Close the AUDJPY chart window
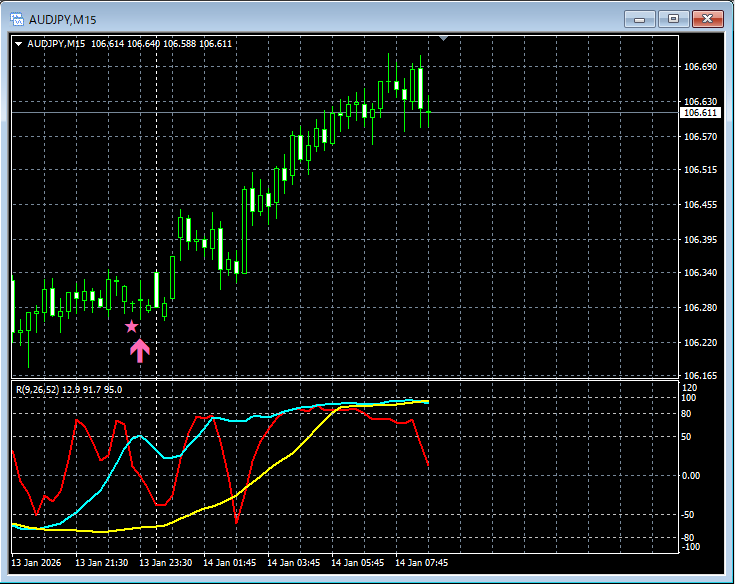 point(707,19)
